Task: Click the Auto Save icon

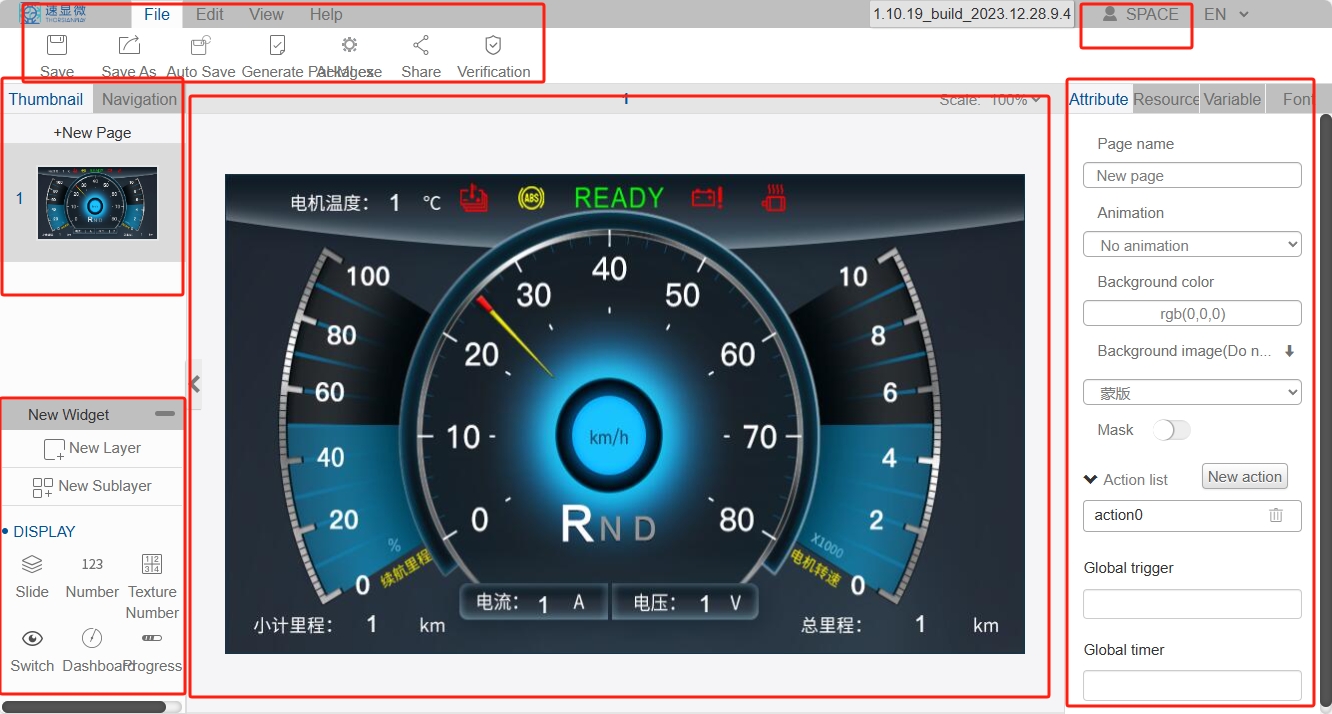Action: 201,45
